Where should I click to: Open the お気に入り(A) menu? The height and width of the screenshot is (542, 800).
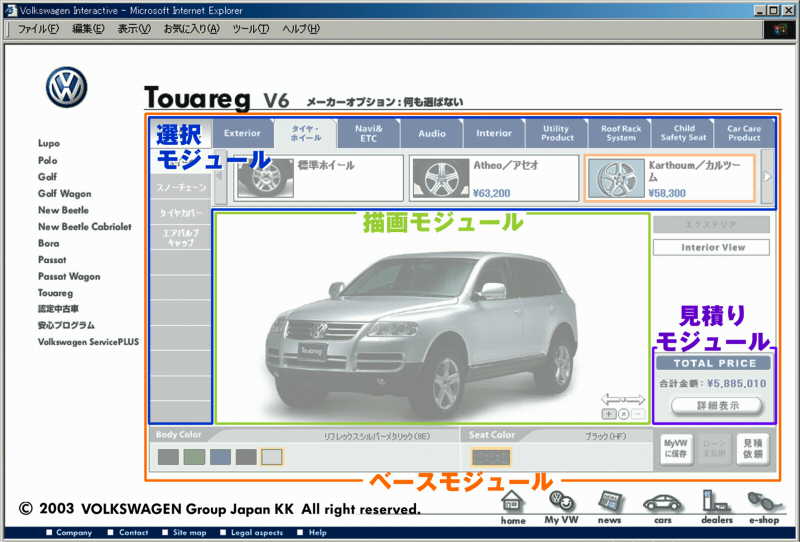(191, 29)
